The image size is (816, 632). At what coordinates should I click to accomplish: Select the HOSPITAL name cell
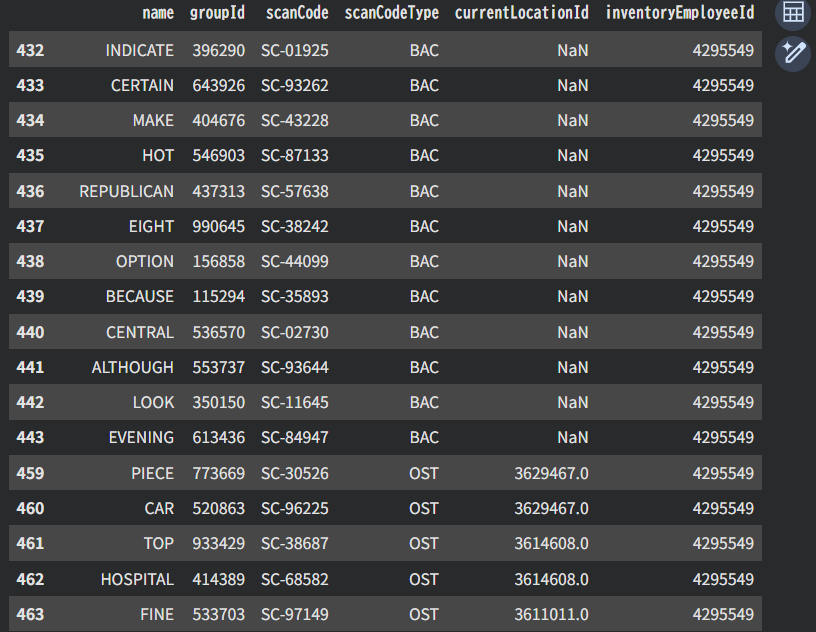[137, 579]
